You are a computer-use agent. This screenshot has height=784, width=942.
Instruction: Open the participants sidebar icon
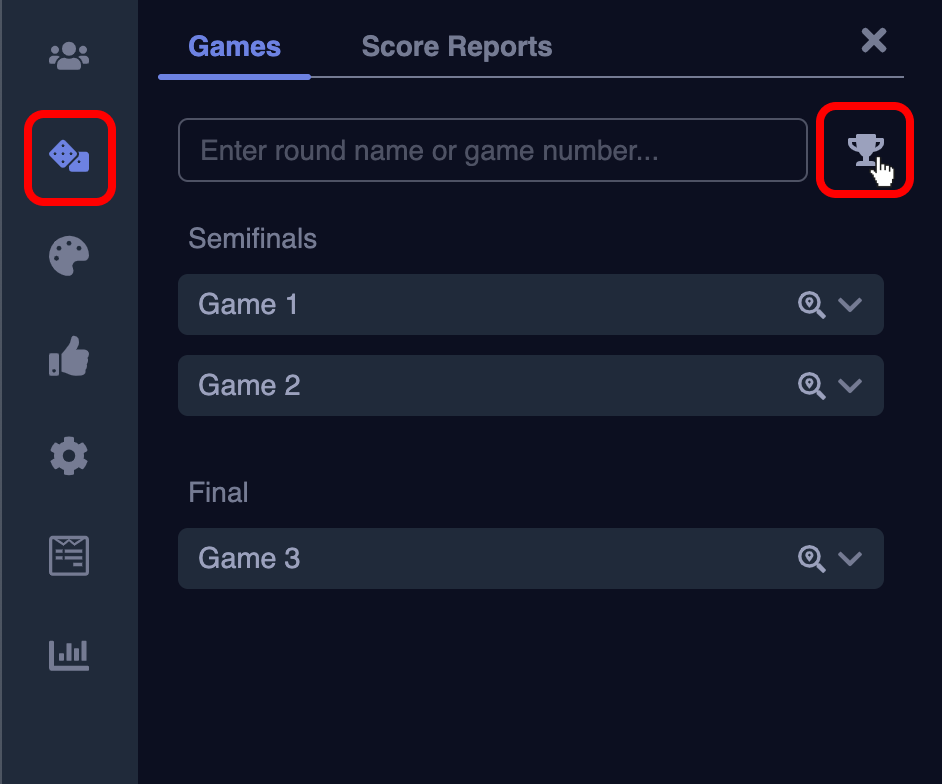[69, 56]
